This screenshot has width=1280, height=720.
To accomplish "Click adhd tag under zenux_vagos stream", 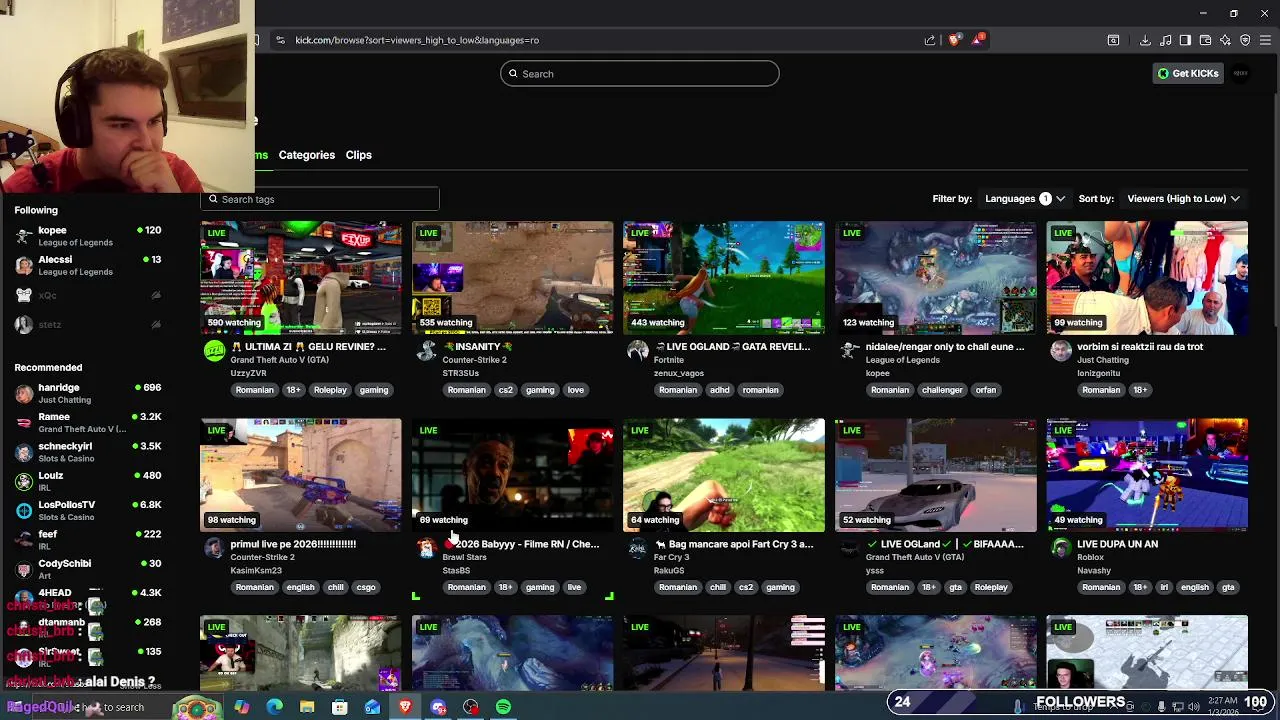I will coord(720,390).
